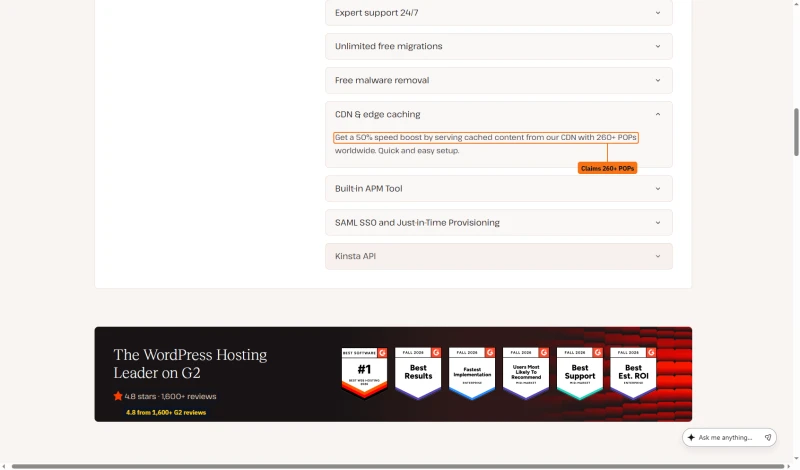Screen dimensions: 800x470
Task: Click the Best Support G2 badge
Action: point(580,373)
